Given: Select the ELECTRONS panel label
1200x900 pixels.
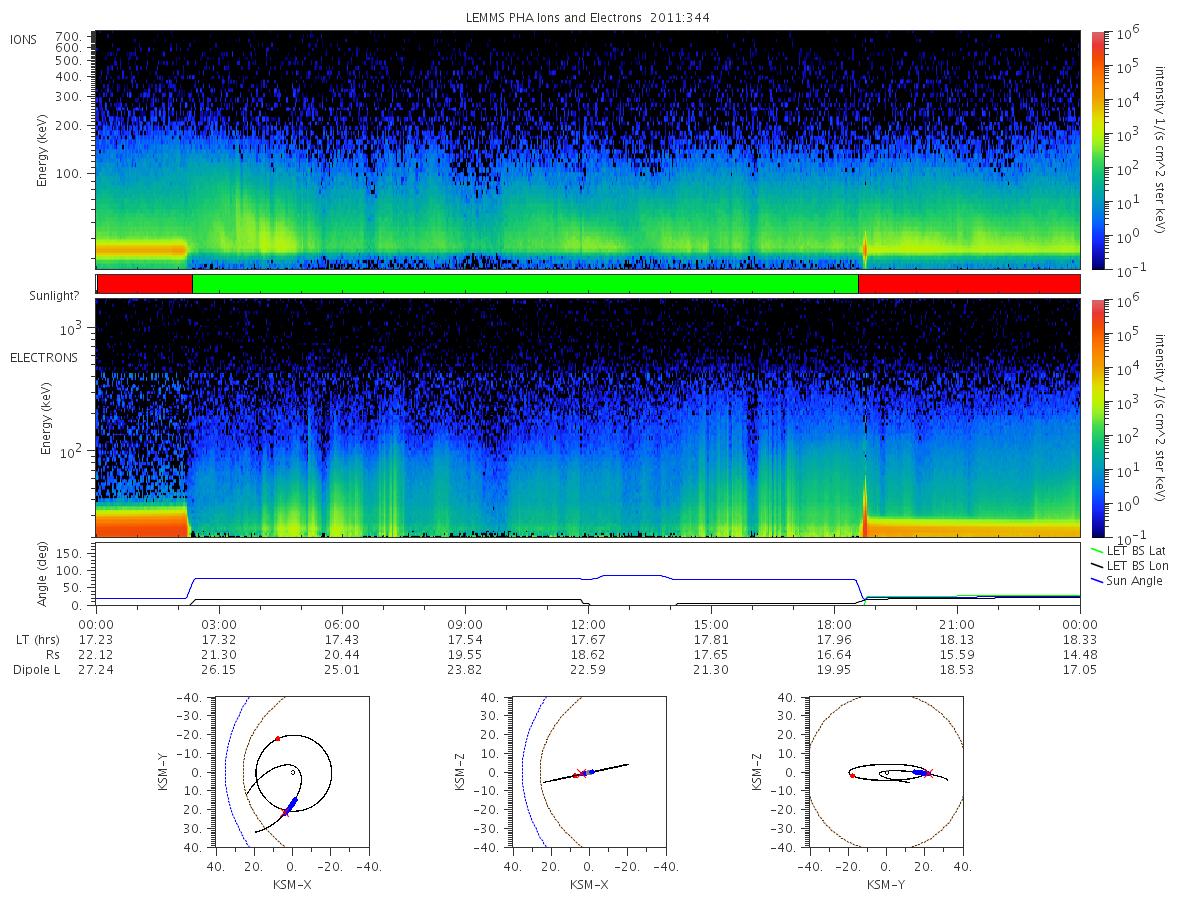Looking at the screenshot, I should point(43,357).
